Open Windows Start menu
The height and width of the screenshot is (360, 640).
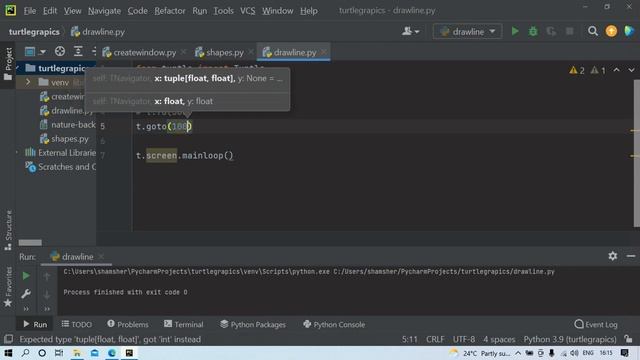(x=8, y=353)
